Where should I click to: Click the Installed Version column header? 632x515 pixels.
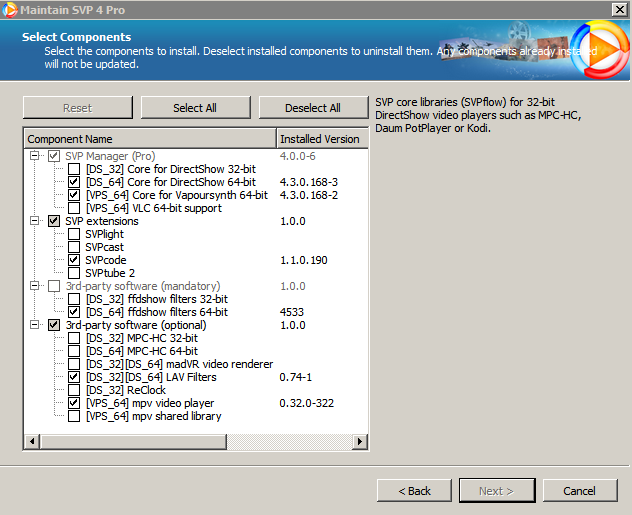(x=320, y=139)
